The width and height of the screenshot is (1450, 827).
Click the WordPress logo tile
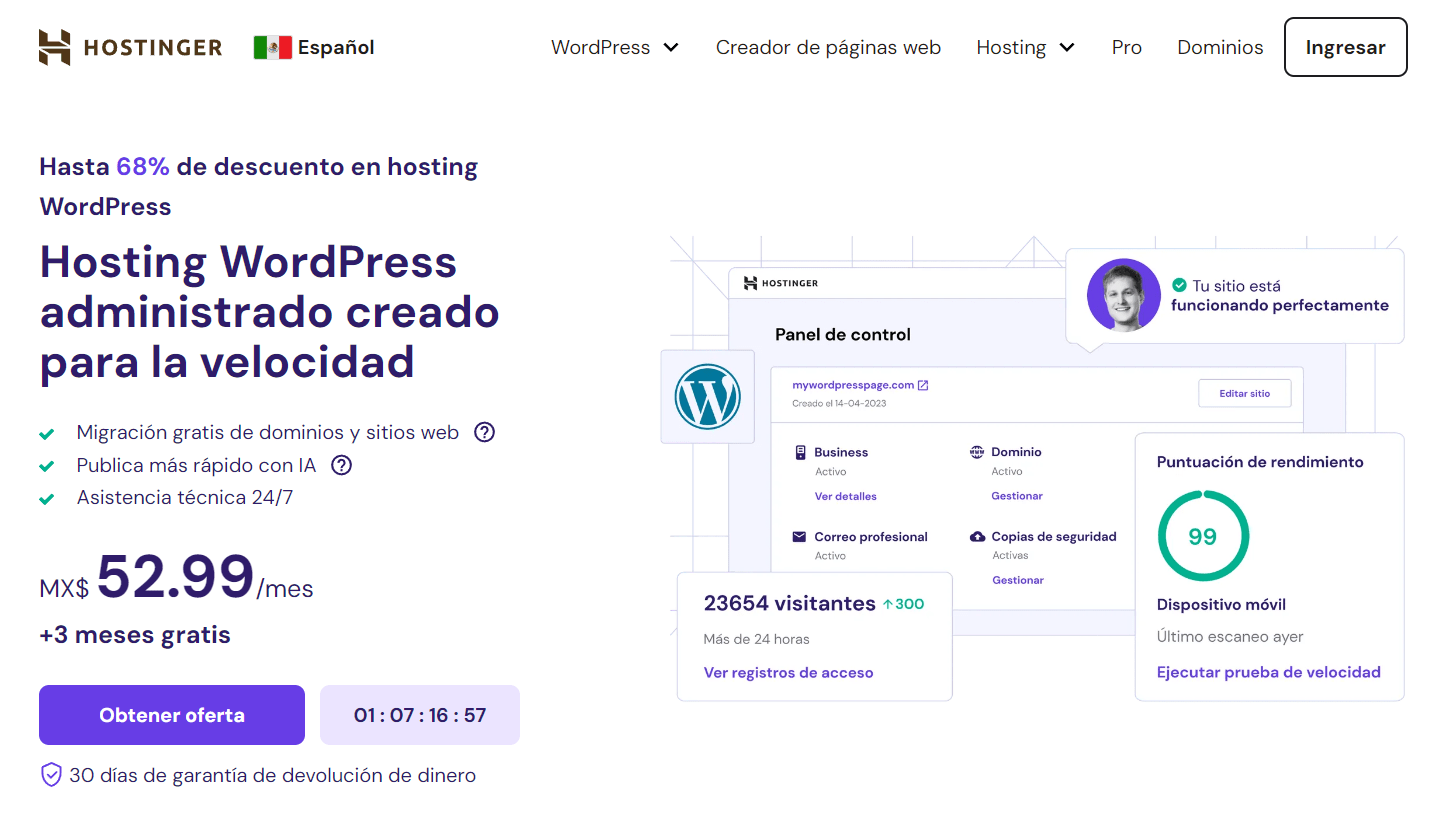(708, 396)
